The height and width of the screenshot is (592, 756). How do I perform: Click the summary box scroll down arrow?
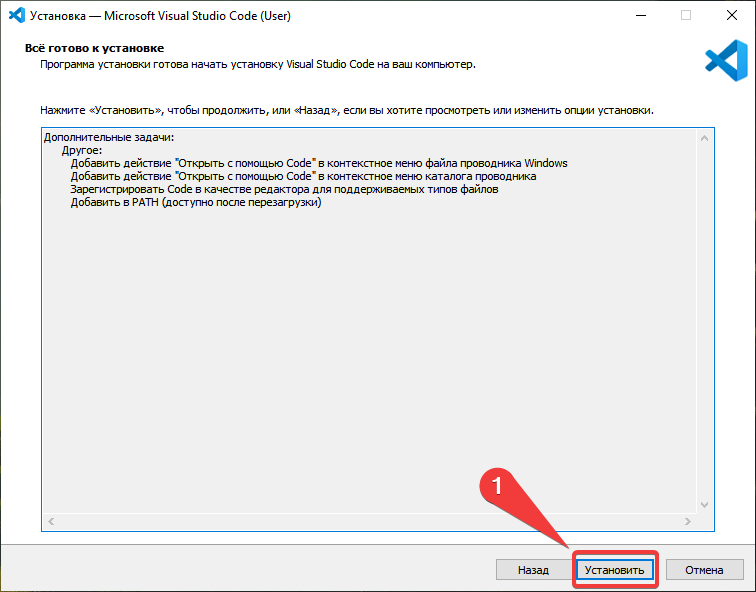(x=704, y=505)
